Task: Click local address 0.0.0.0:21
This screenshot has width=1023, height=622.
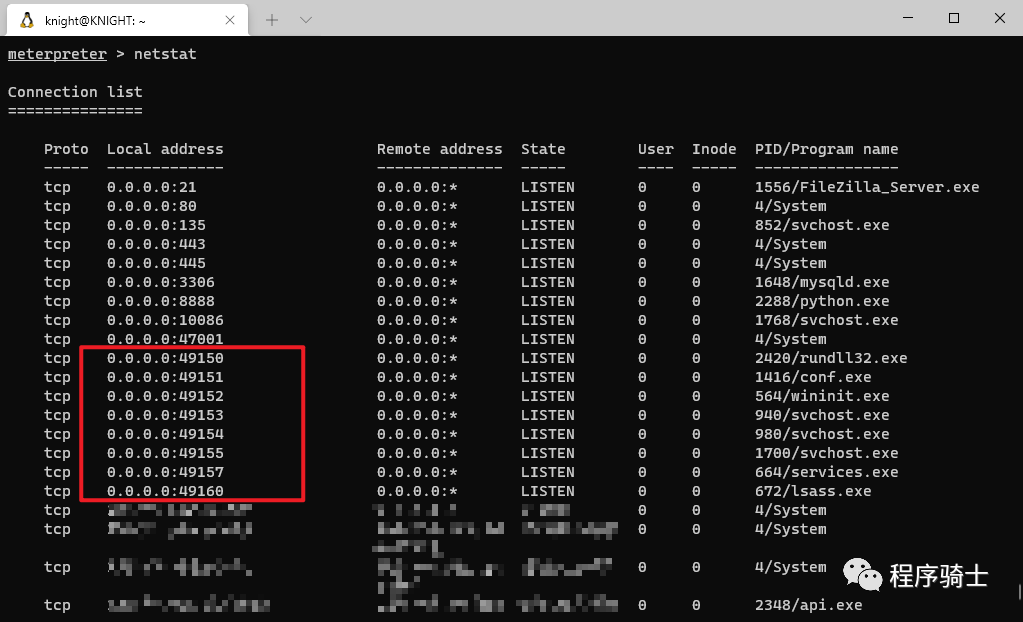Action: point(151,187)
